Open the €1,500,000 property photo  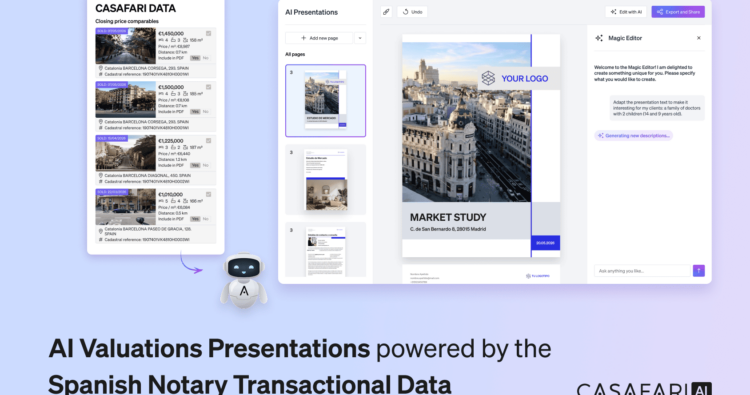pyautogui.click(x=125, y=99)
